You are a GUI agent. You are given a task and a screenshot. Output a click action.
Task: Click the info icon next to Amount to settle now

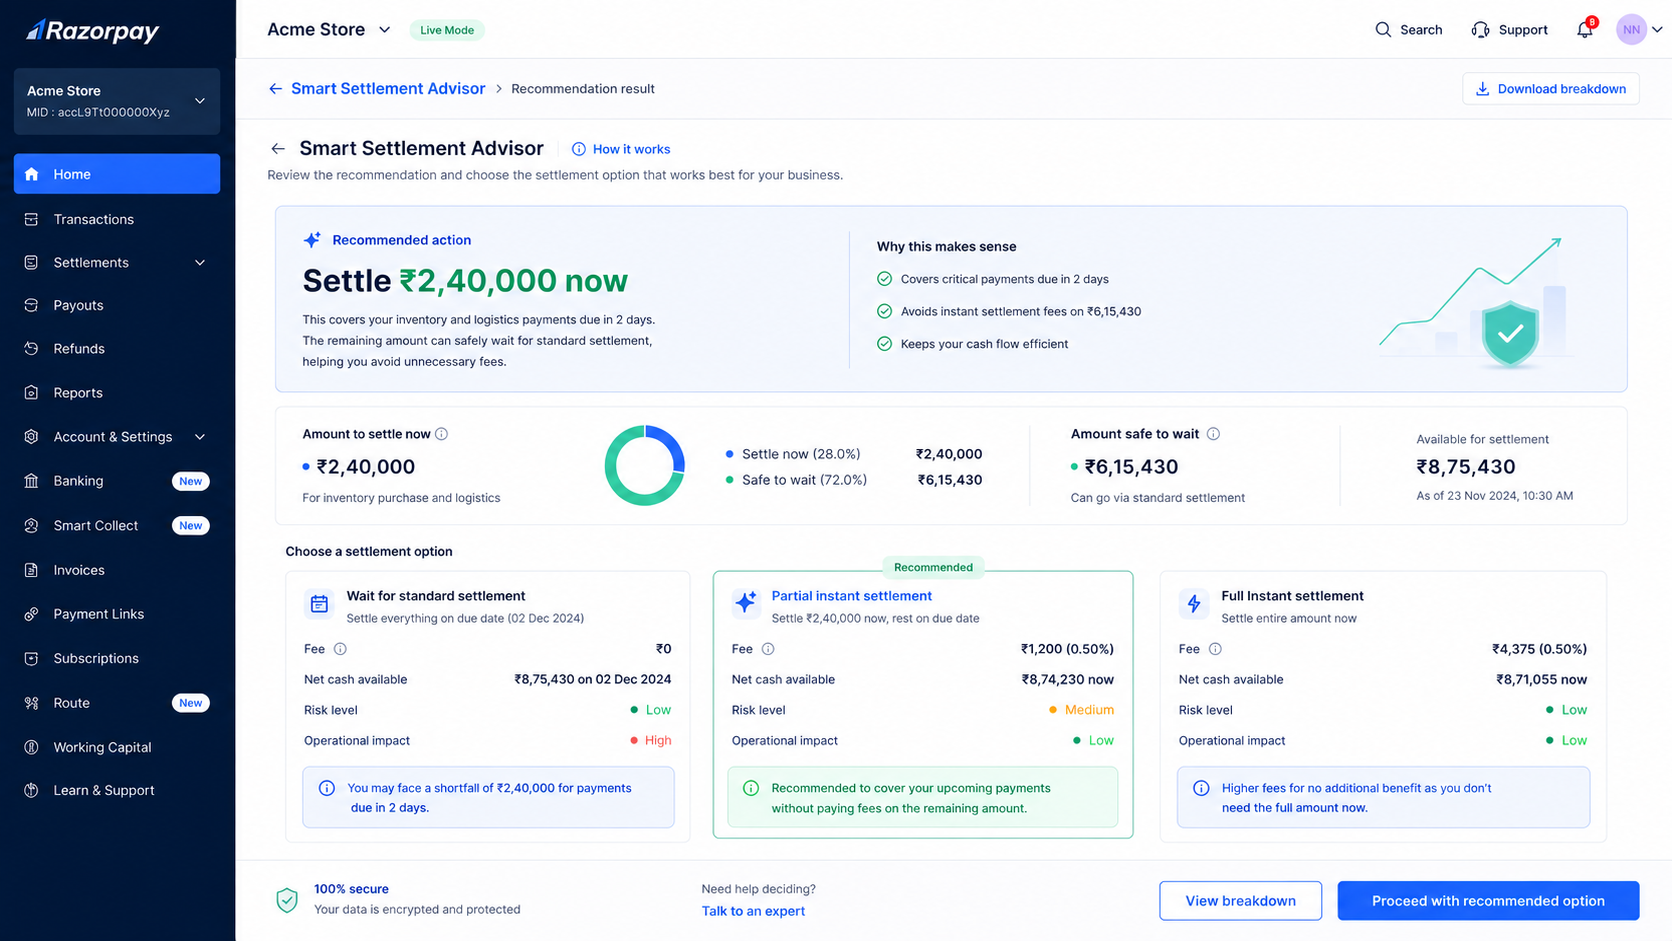(442, 434)
